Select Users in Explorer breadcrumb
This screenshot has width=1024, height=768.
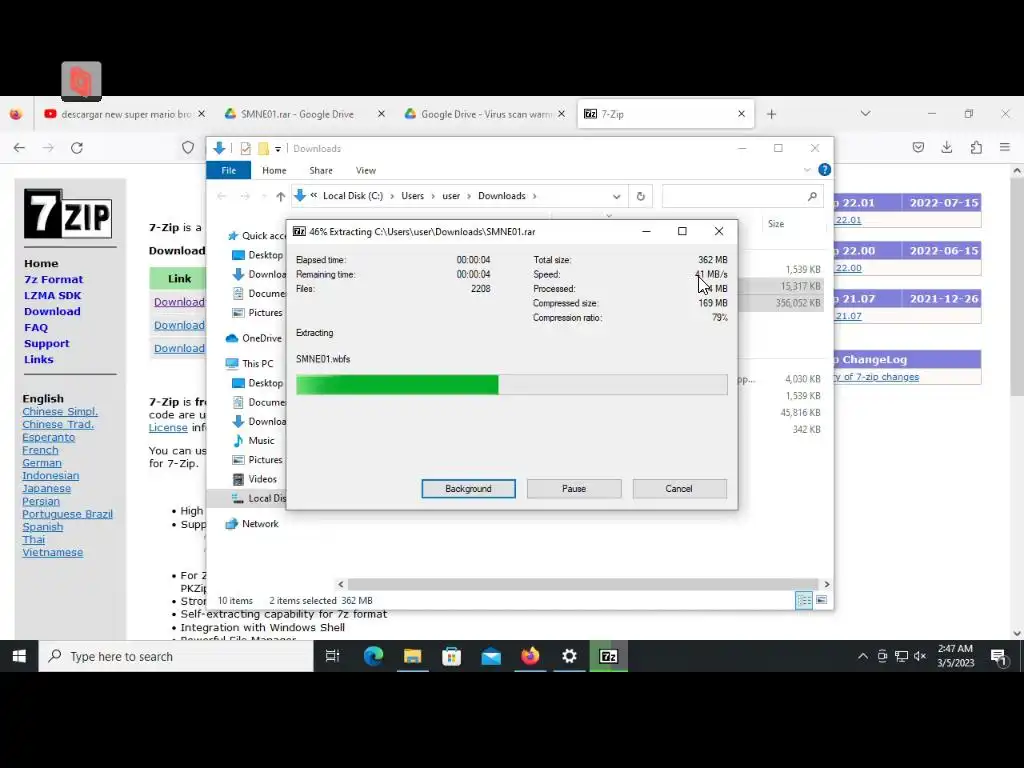[x=413, y=196]
